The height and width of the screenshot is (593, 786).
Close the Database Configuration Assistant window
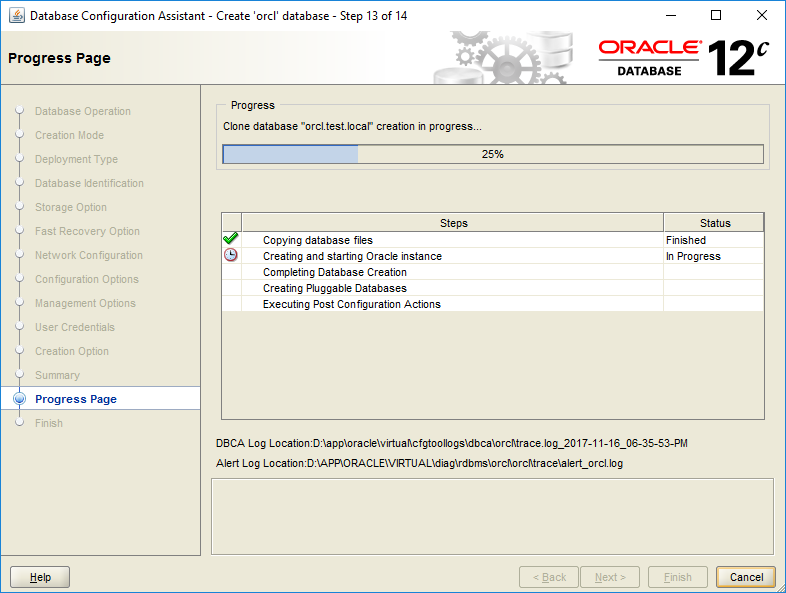(761, 16)
